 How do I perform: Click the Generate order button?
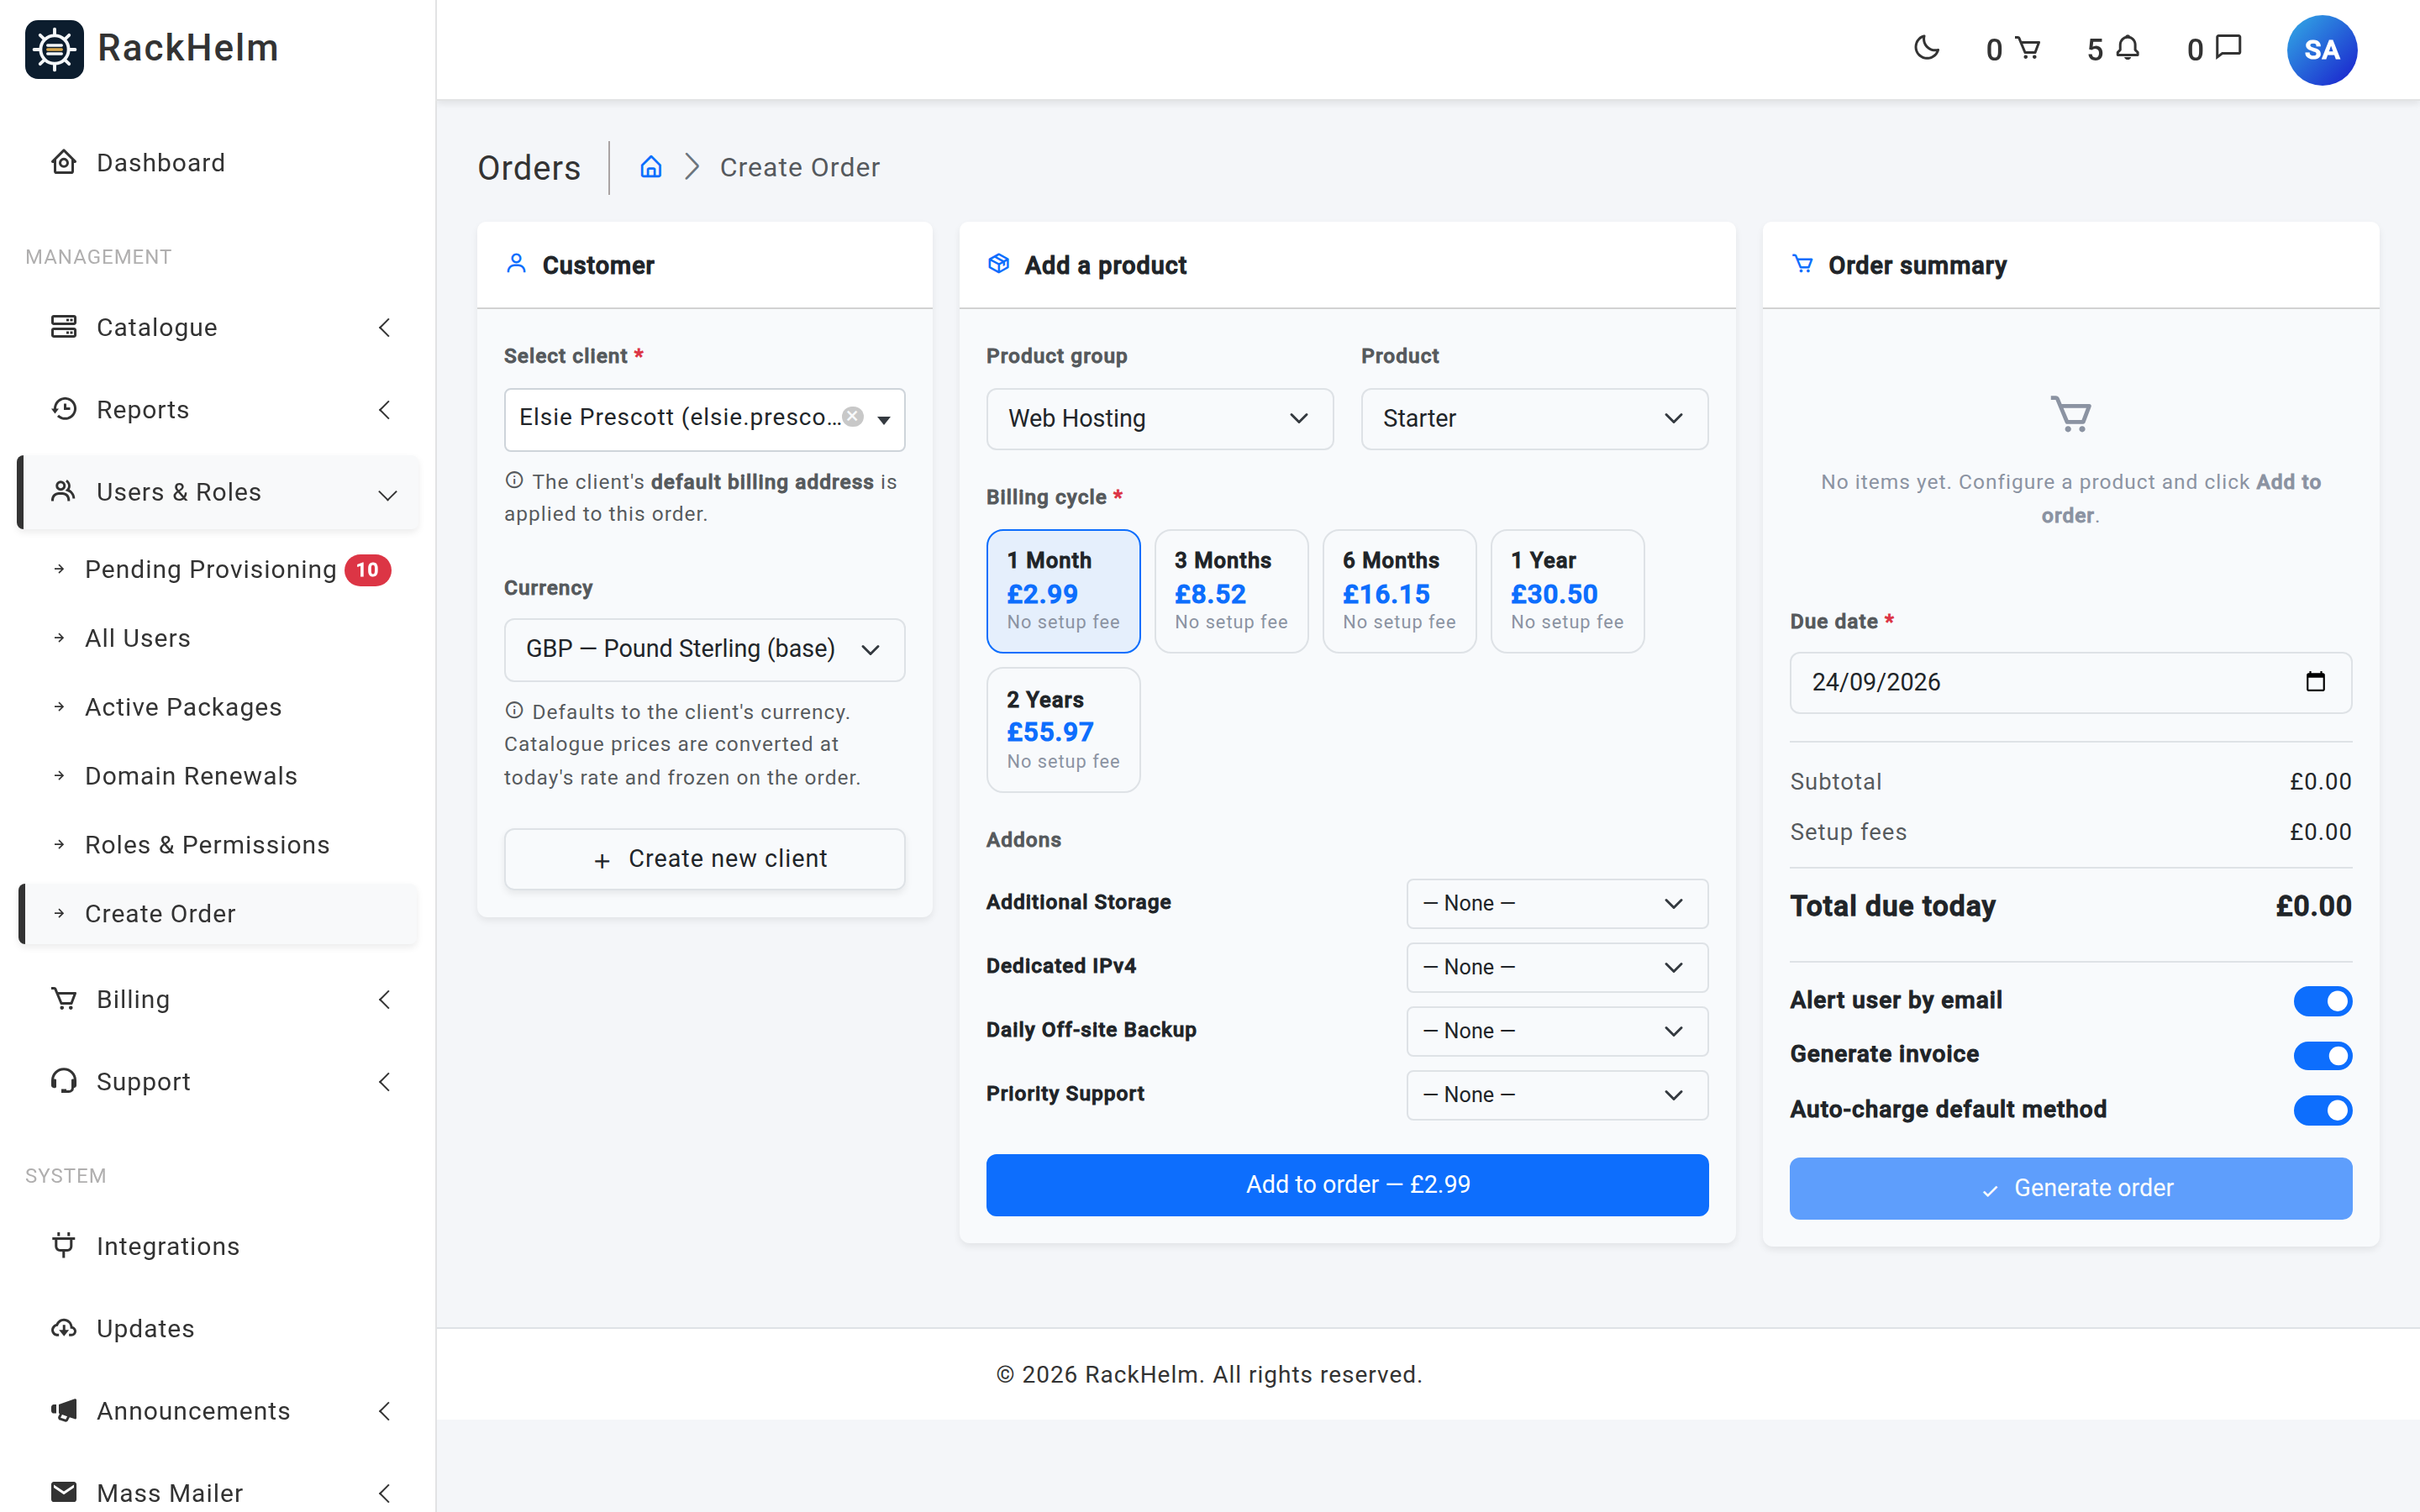tap(2070, 1188)
